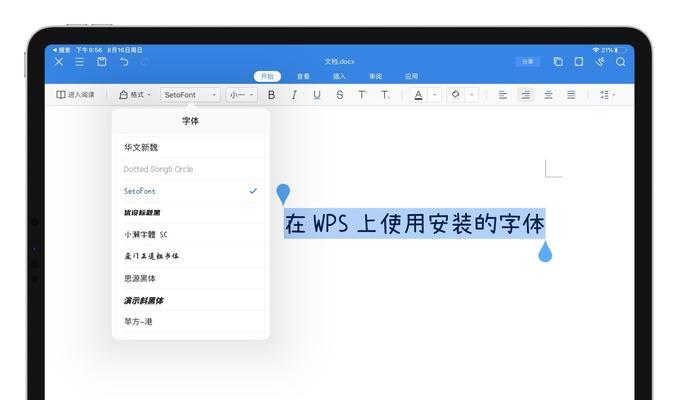Open the 小一 font size dropdown
The image size is (678, 400).
point(241,95)
